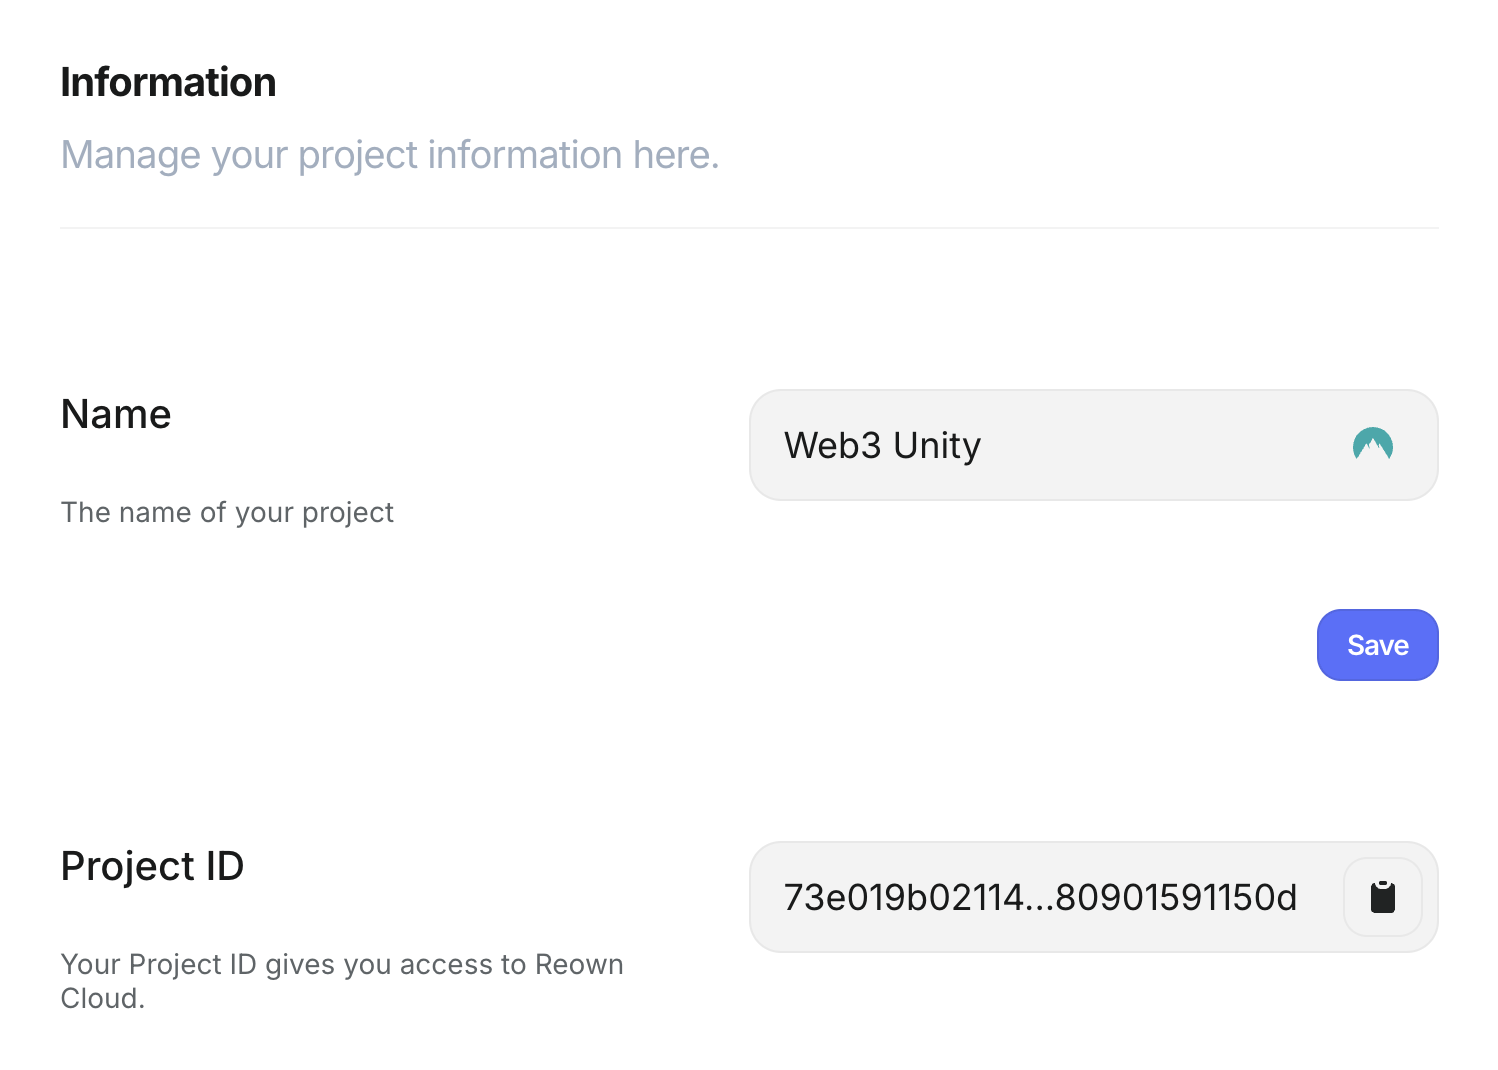
Task: Click the ending digits '80901591150d' of Project ID
Action: point(1176,898)
